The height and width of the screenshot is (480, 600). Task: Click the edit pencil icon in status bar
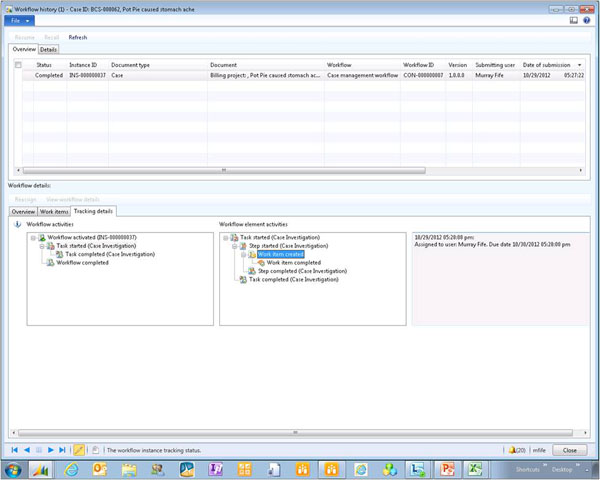point(79,451)
